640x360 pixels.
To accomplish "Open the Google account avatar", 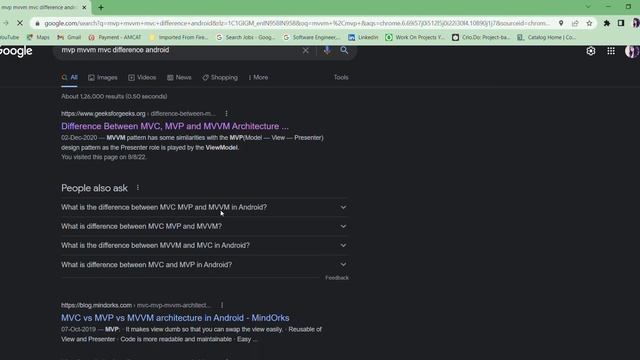I will [x=632, y=51].
